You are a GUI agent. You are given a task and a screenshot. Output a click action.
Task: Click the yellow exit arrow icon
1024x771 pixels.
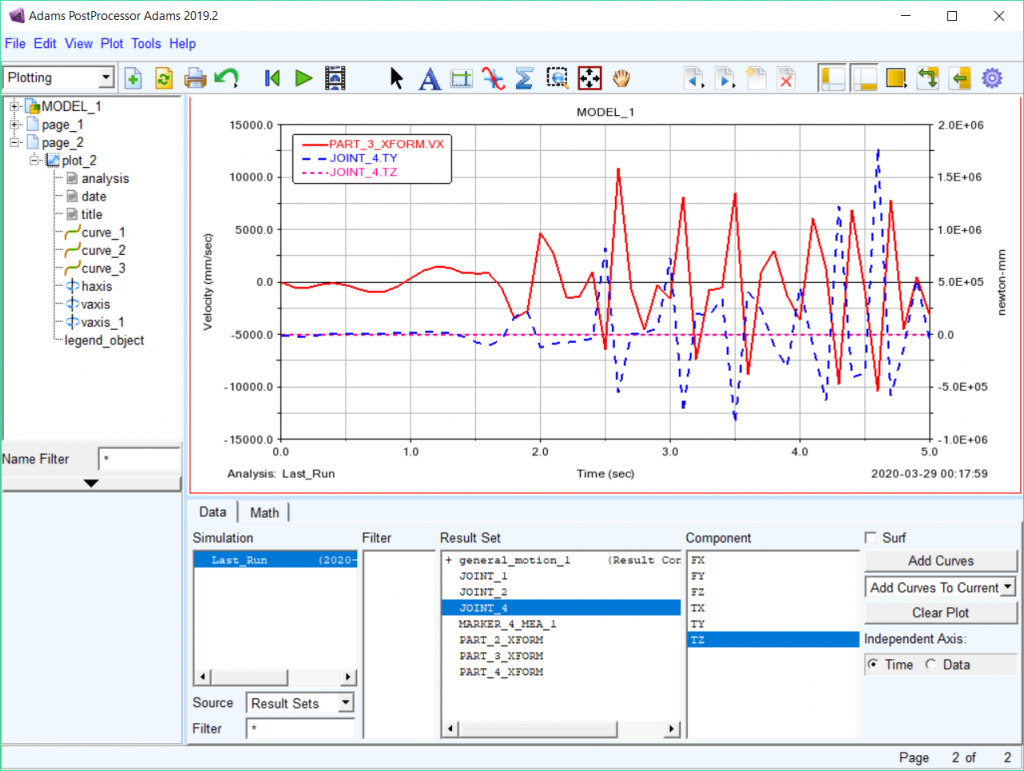(959, 78)
